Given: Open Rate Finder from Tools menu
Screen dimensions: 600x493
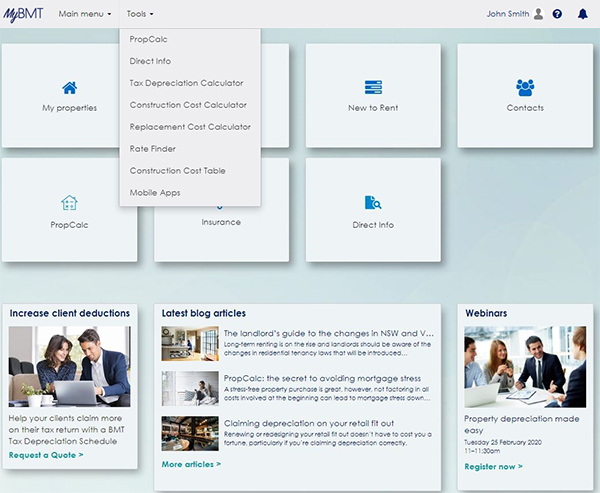Looking at the screenshot, I should pyautogui.click(x=153, y=149).
